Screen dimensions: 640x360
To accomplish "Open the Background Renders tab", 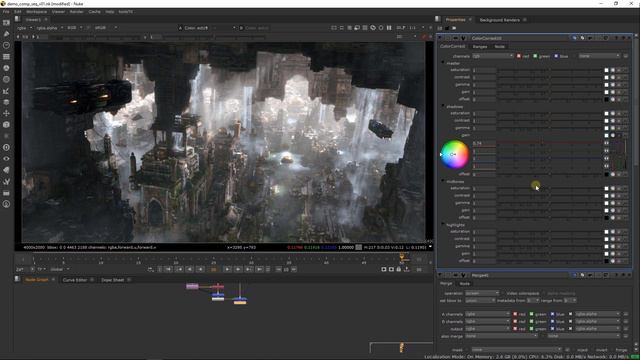I will (500, 20).
